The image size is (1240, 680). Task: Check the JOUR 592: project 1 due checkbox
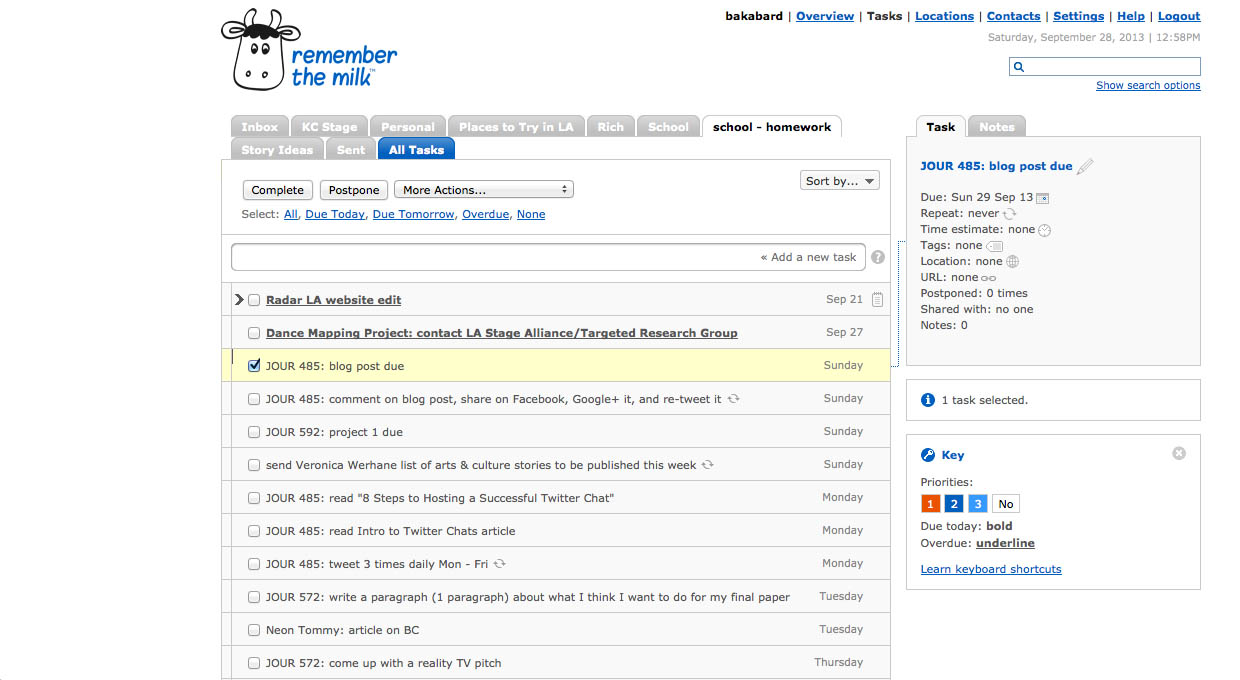tap(254, 432)
